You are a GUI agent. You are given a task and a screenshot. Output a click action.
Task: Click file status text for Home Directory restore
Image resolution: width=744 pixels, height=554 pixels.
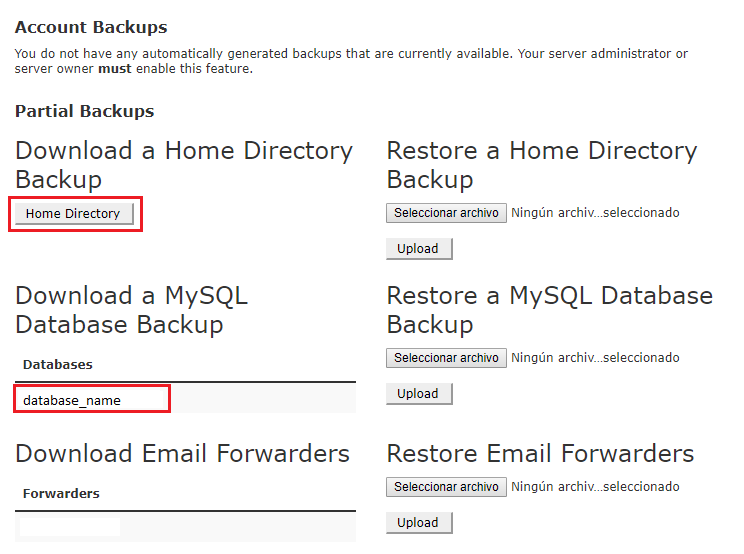tap(595, 213)
